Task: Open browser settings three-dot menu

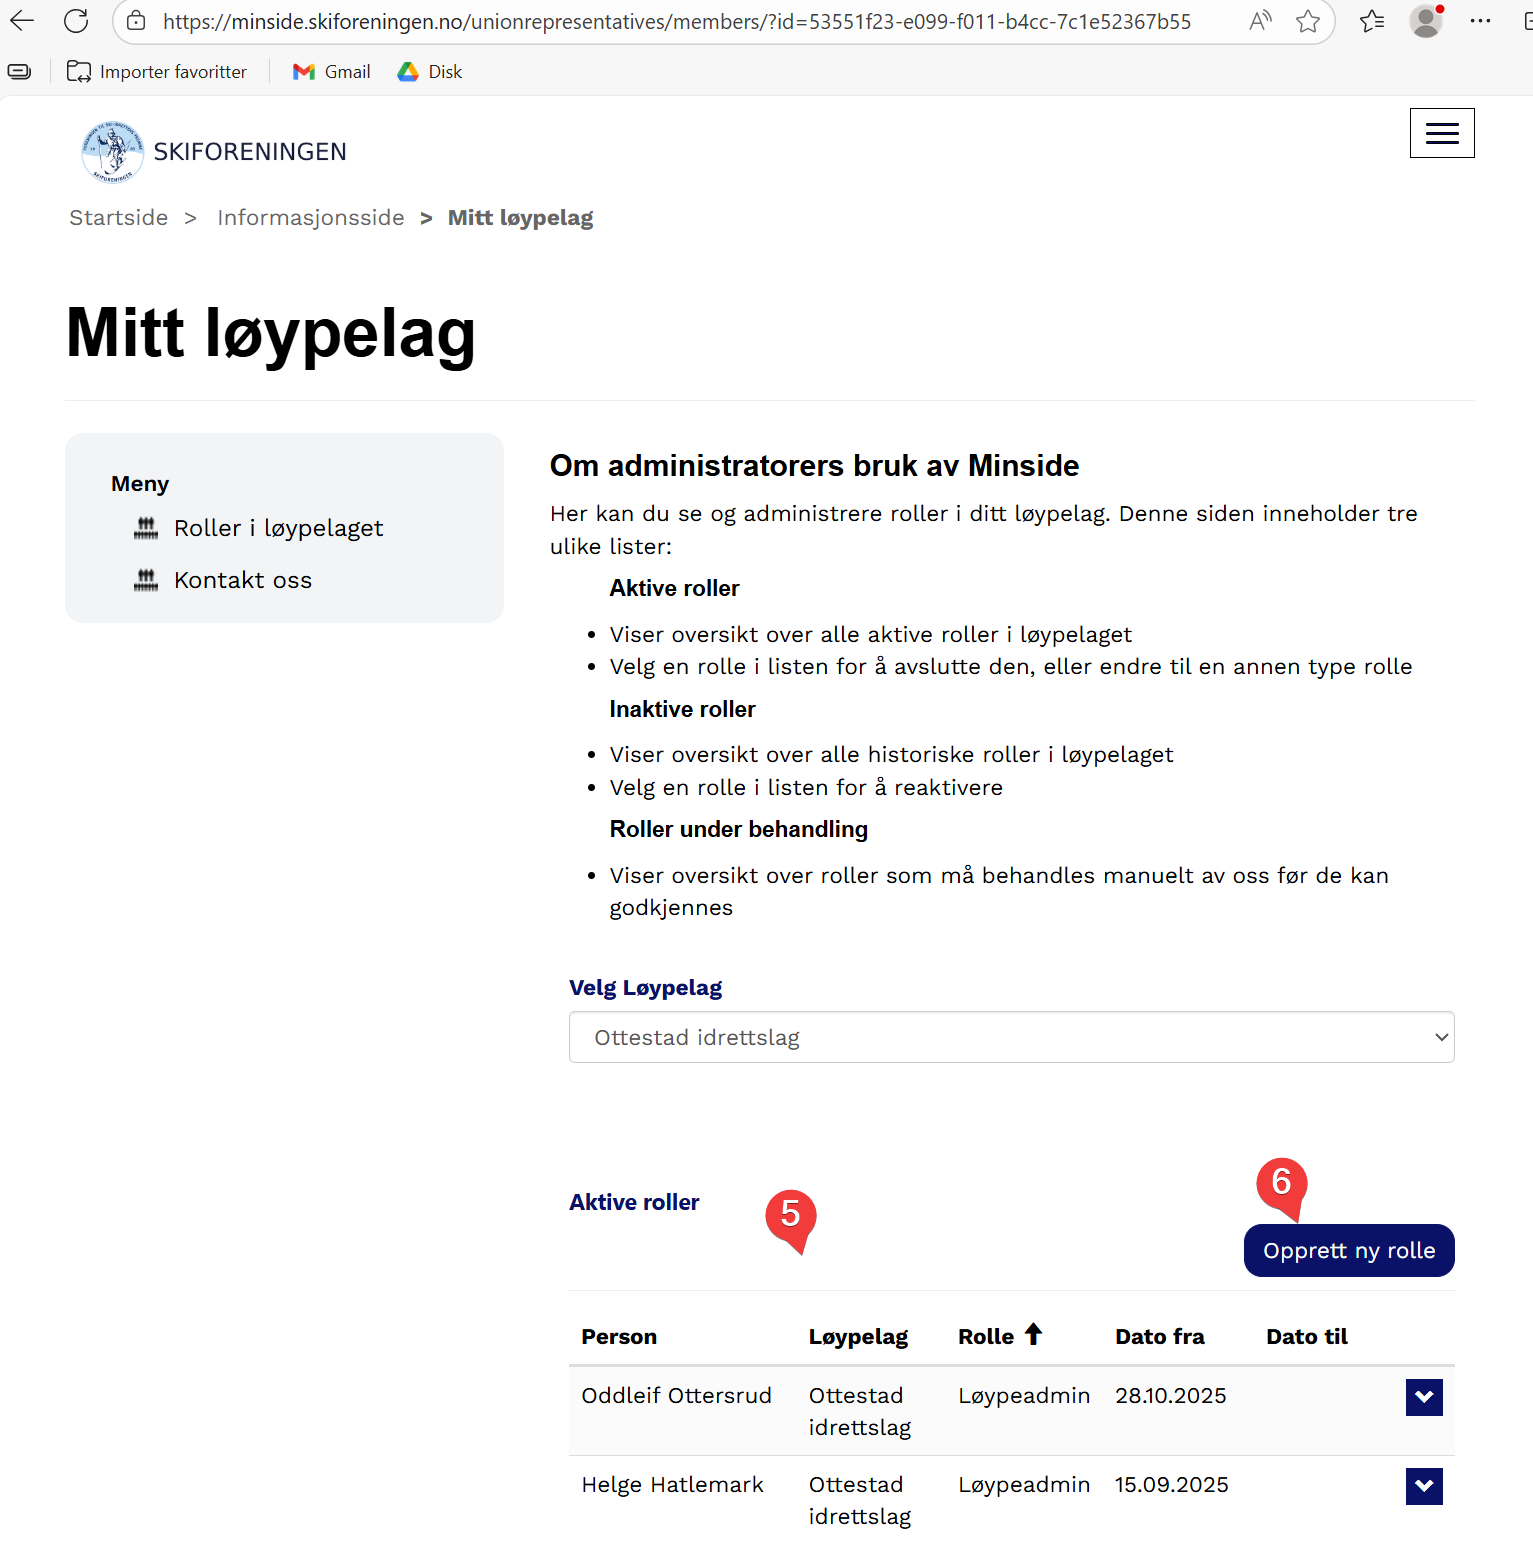Action: point(1480,21)
